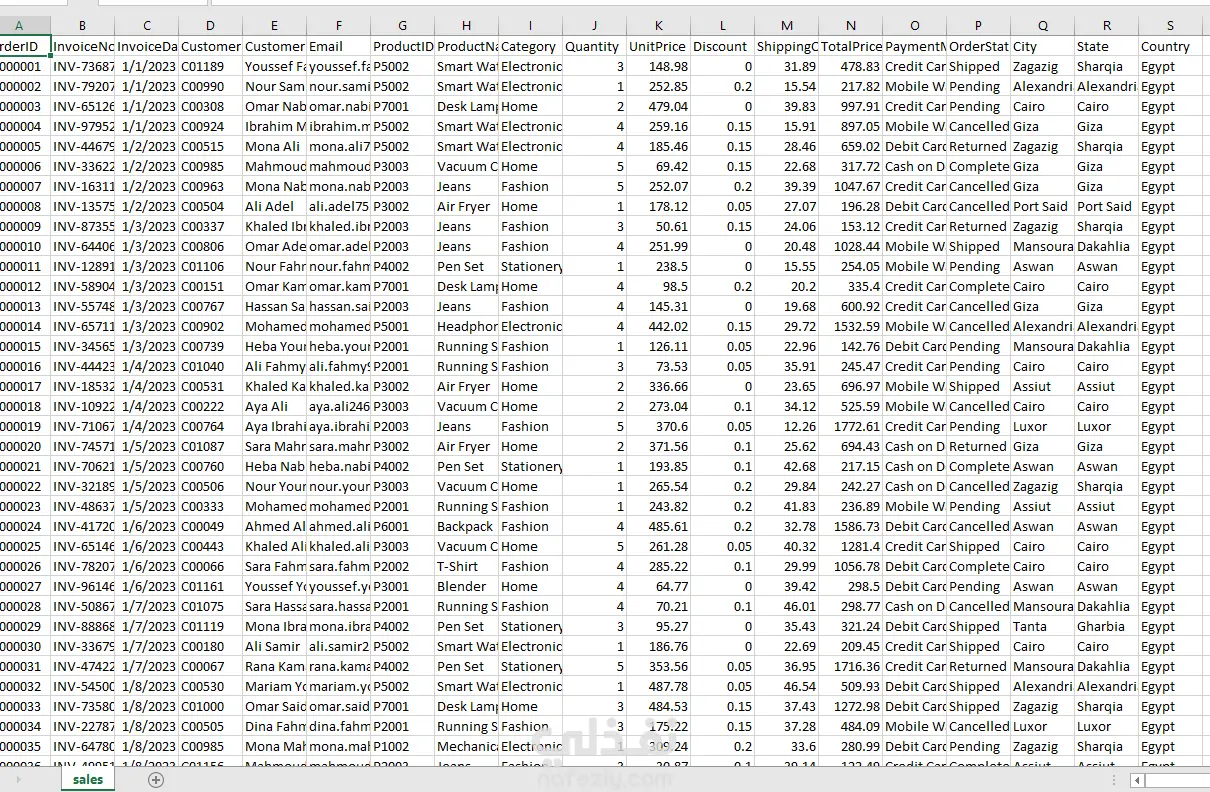This screenshot has height=792, width=1210.
Task: Select column P header
Action: pyautogui.click(x=979, y=25)
